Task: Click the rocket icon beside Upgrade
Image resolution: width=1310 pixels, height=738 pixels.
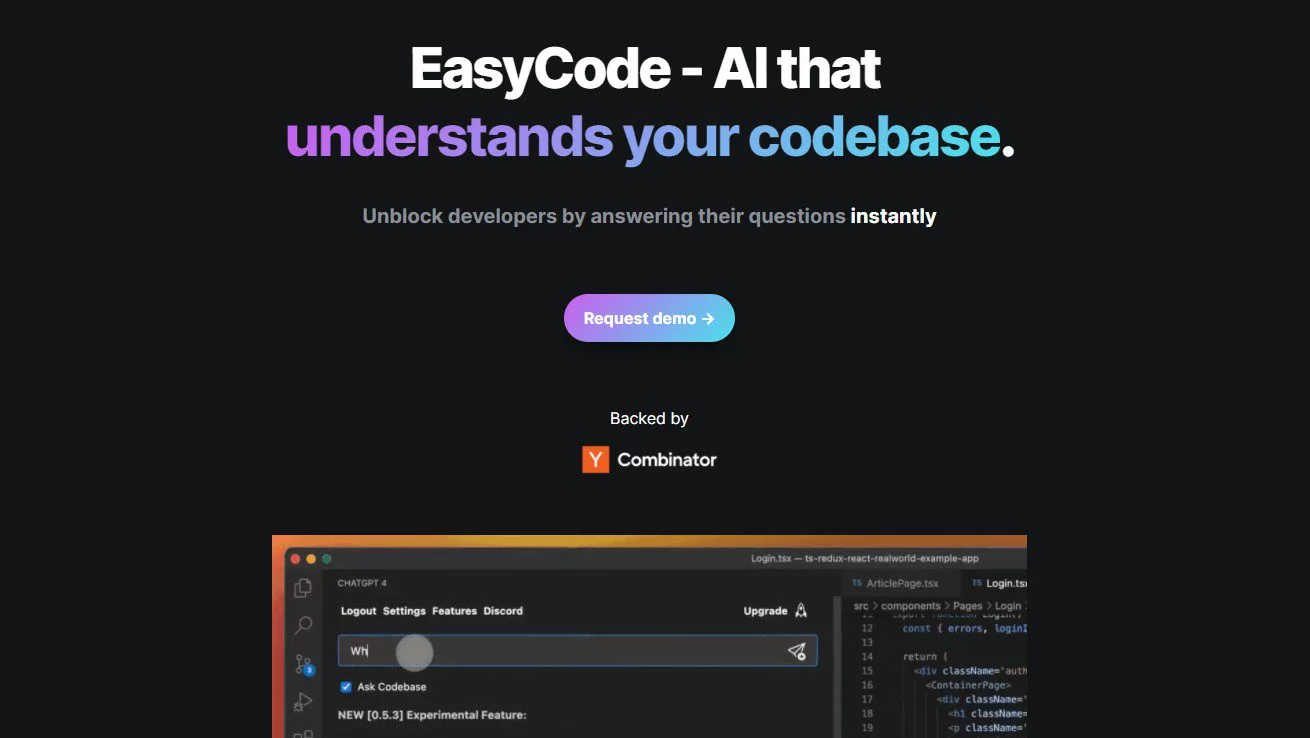Action: point(801,610)
